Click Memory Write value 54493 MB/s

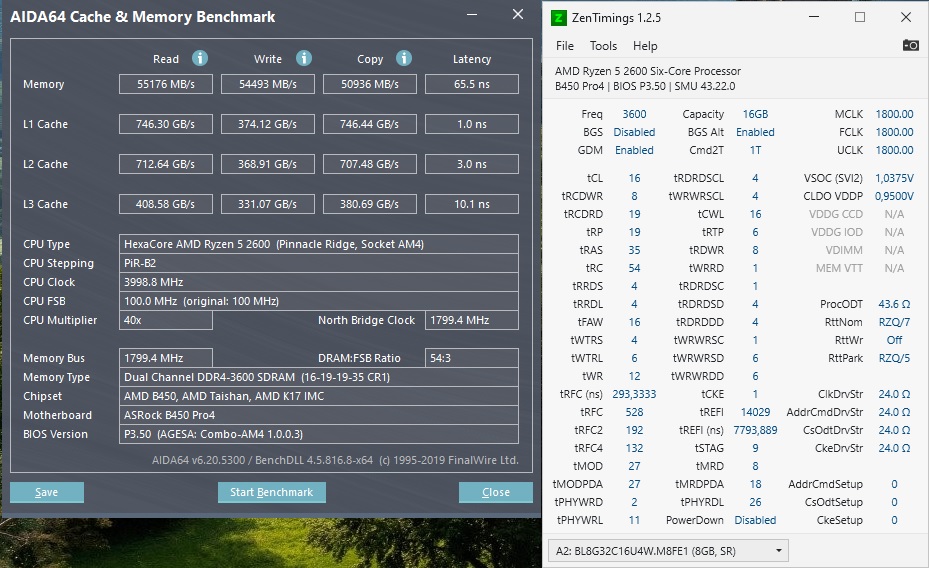[268, 84]
